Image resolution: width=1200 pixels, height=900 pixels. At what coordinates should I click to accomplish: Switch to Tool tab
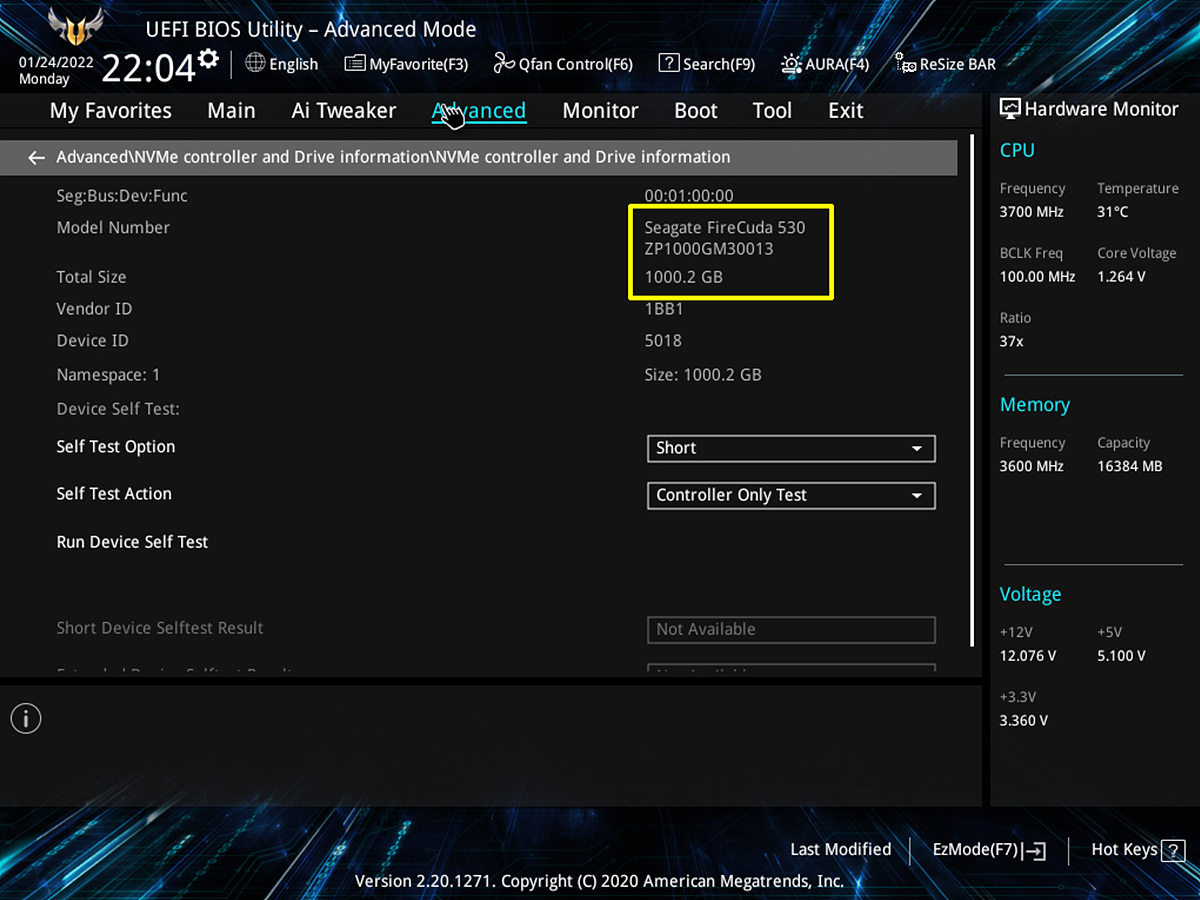point(772,111)
